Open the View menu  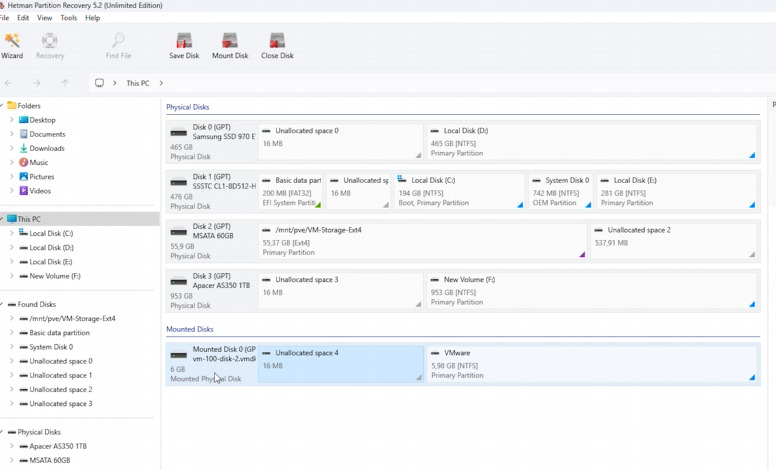coord(45,18)
